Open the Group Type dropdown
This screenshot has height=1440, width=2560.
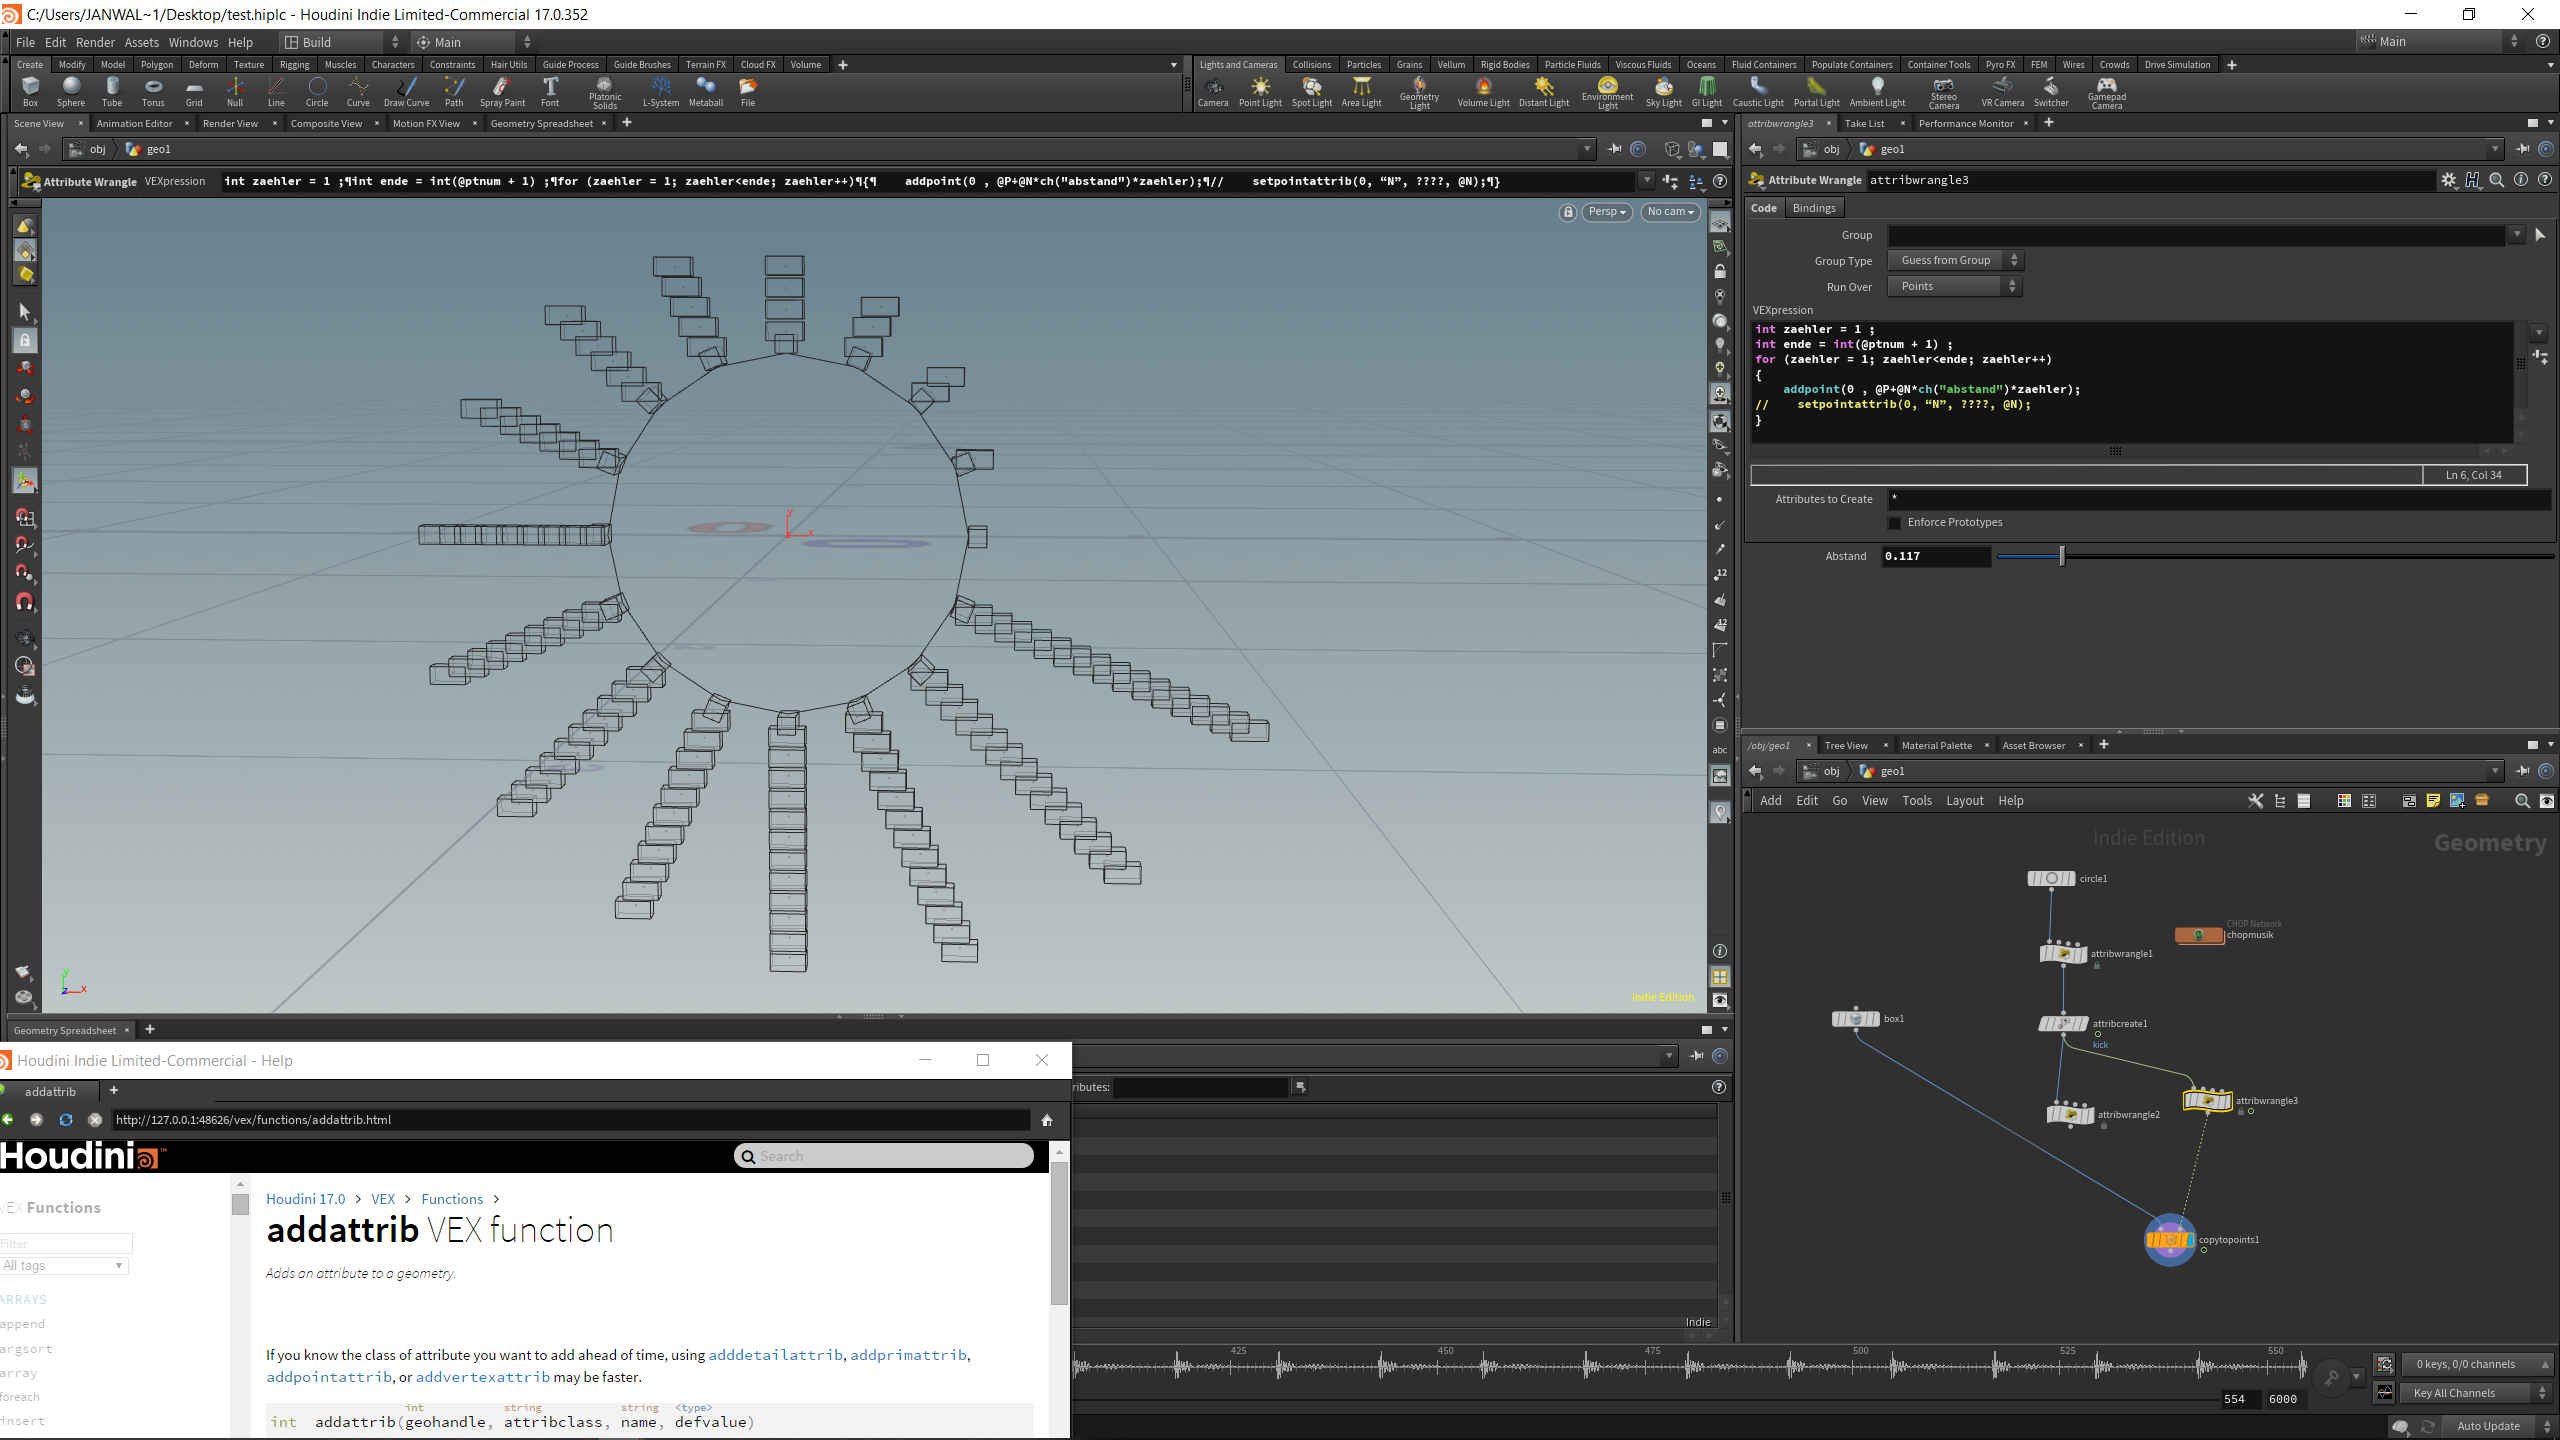point(1954,260)
